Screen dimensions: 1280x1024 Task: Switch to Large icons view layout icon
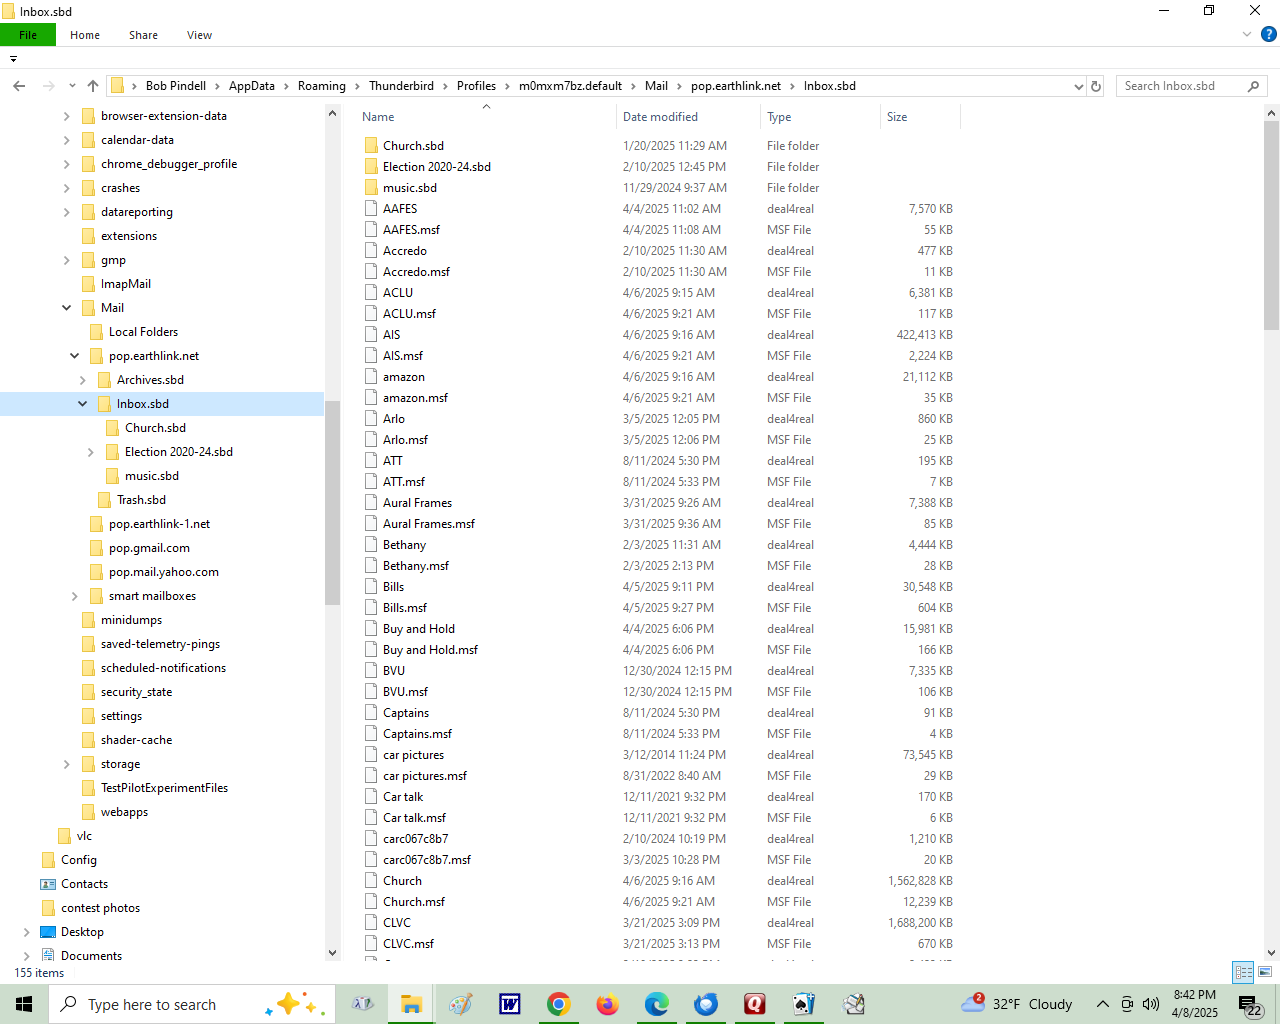coord(1265,972)
